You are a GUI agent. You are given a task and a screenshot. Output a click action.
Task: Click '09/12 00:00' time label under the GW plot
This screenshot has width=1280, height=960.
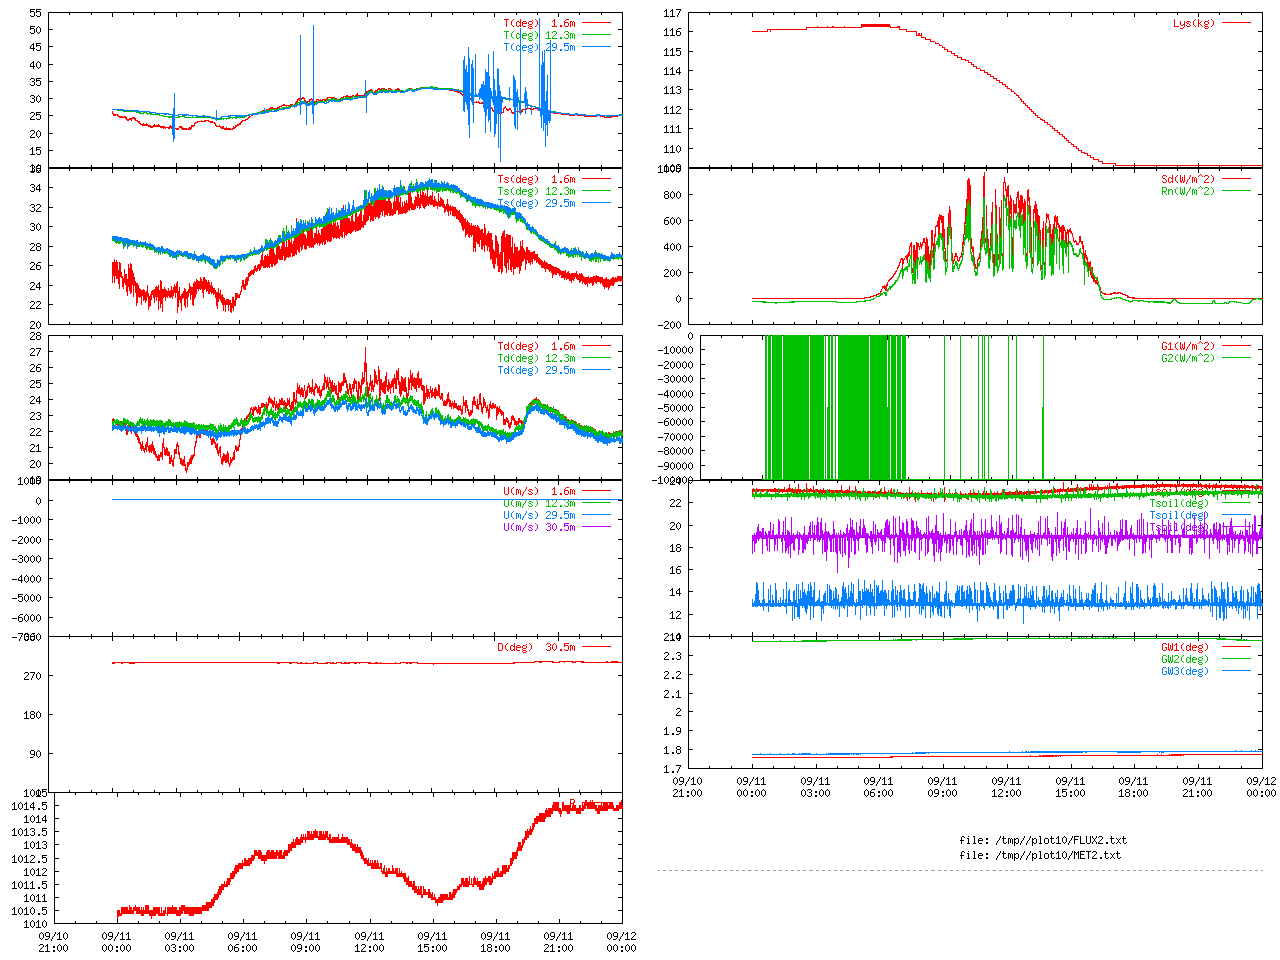coord(1262,788)
